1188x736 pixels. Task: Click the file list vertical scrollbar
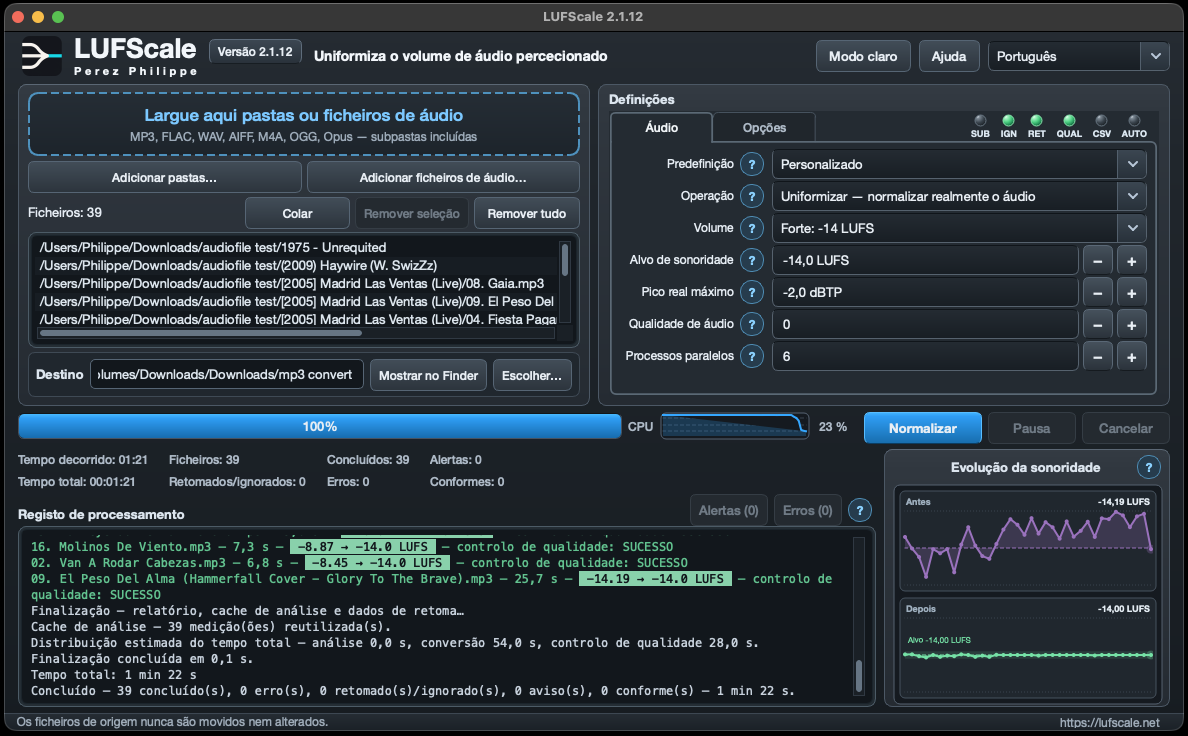point(565,259)
